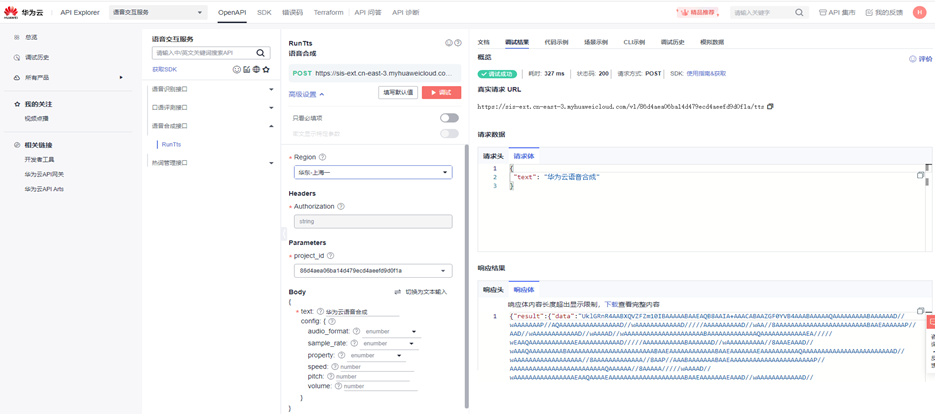Copy the response body content

tap(921, 311)
